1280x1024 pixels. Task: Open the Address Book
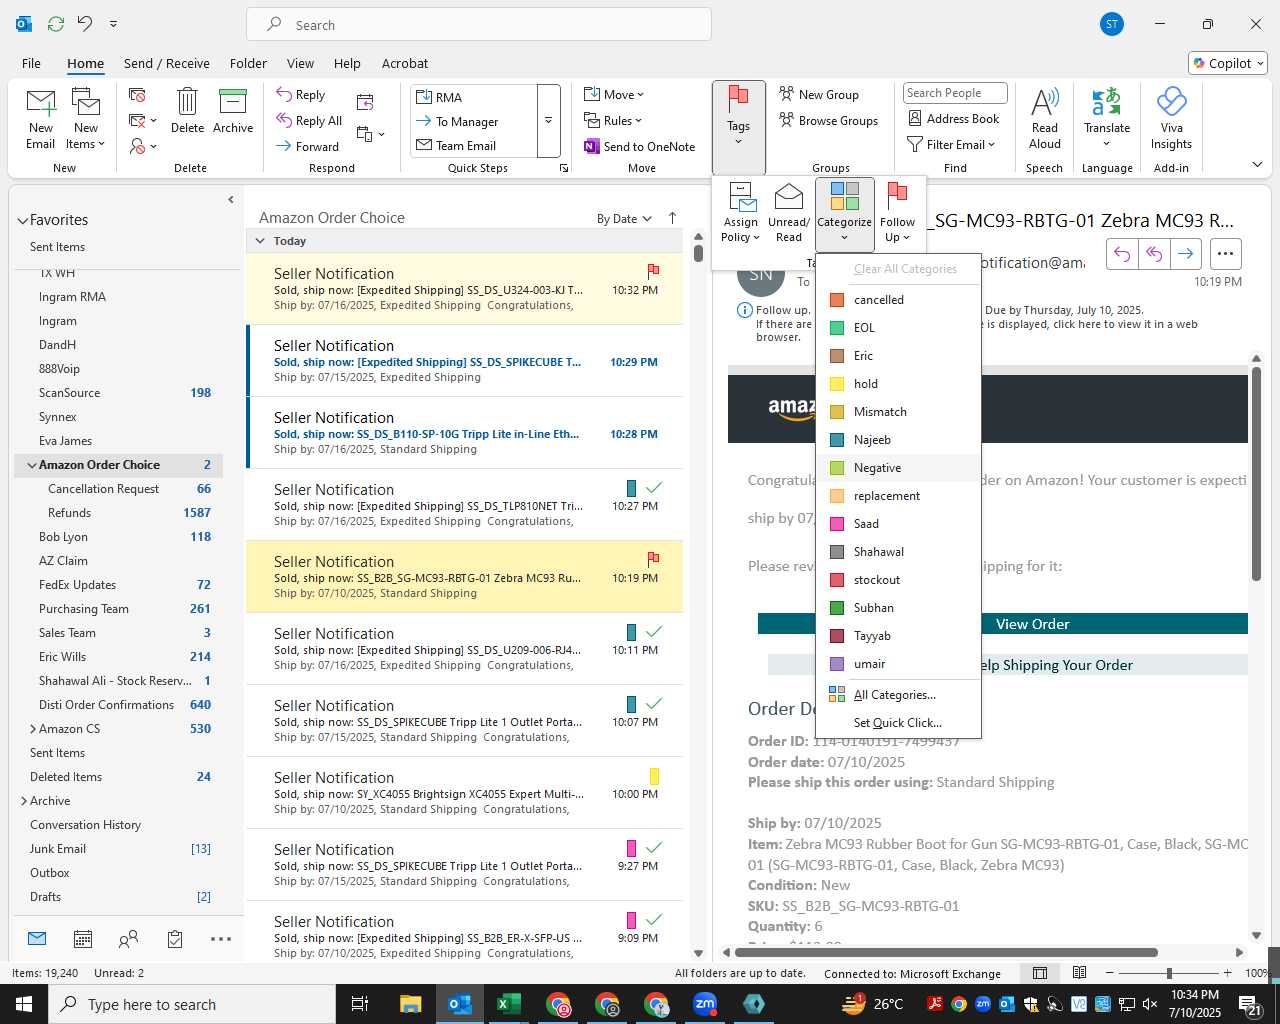pyautogui.click(x=954, y=118)
